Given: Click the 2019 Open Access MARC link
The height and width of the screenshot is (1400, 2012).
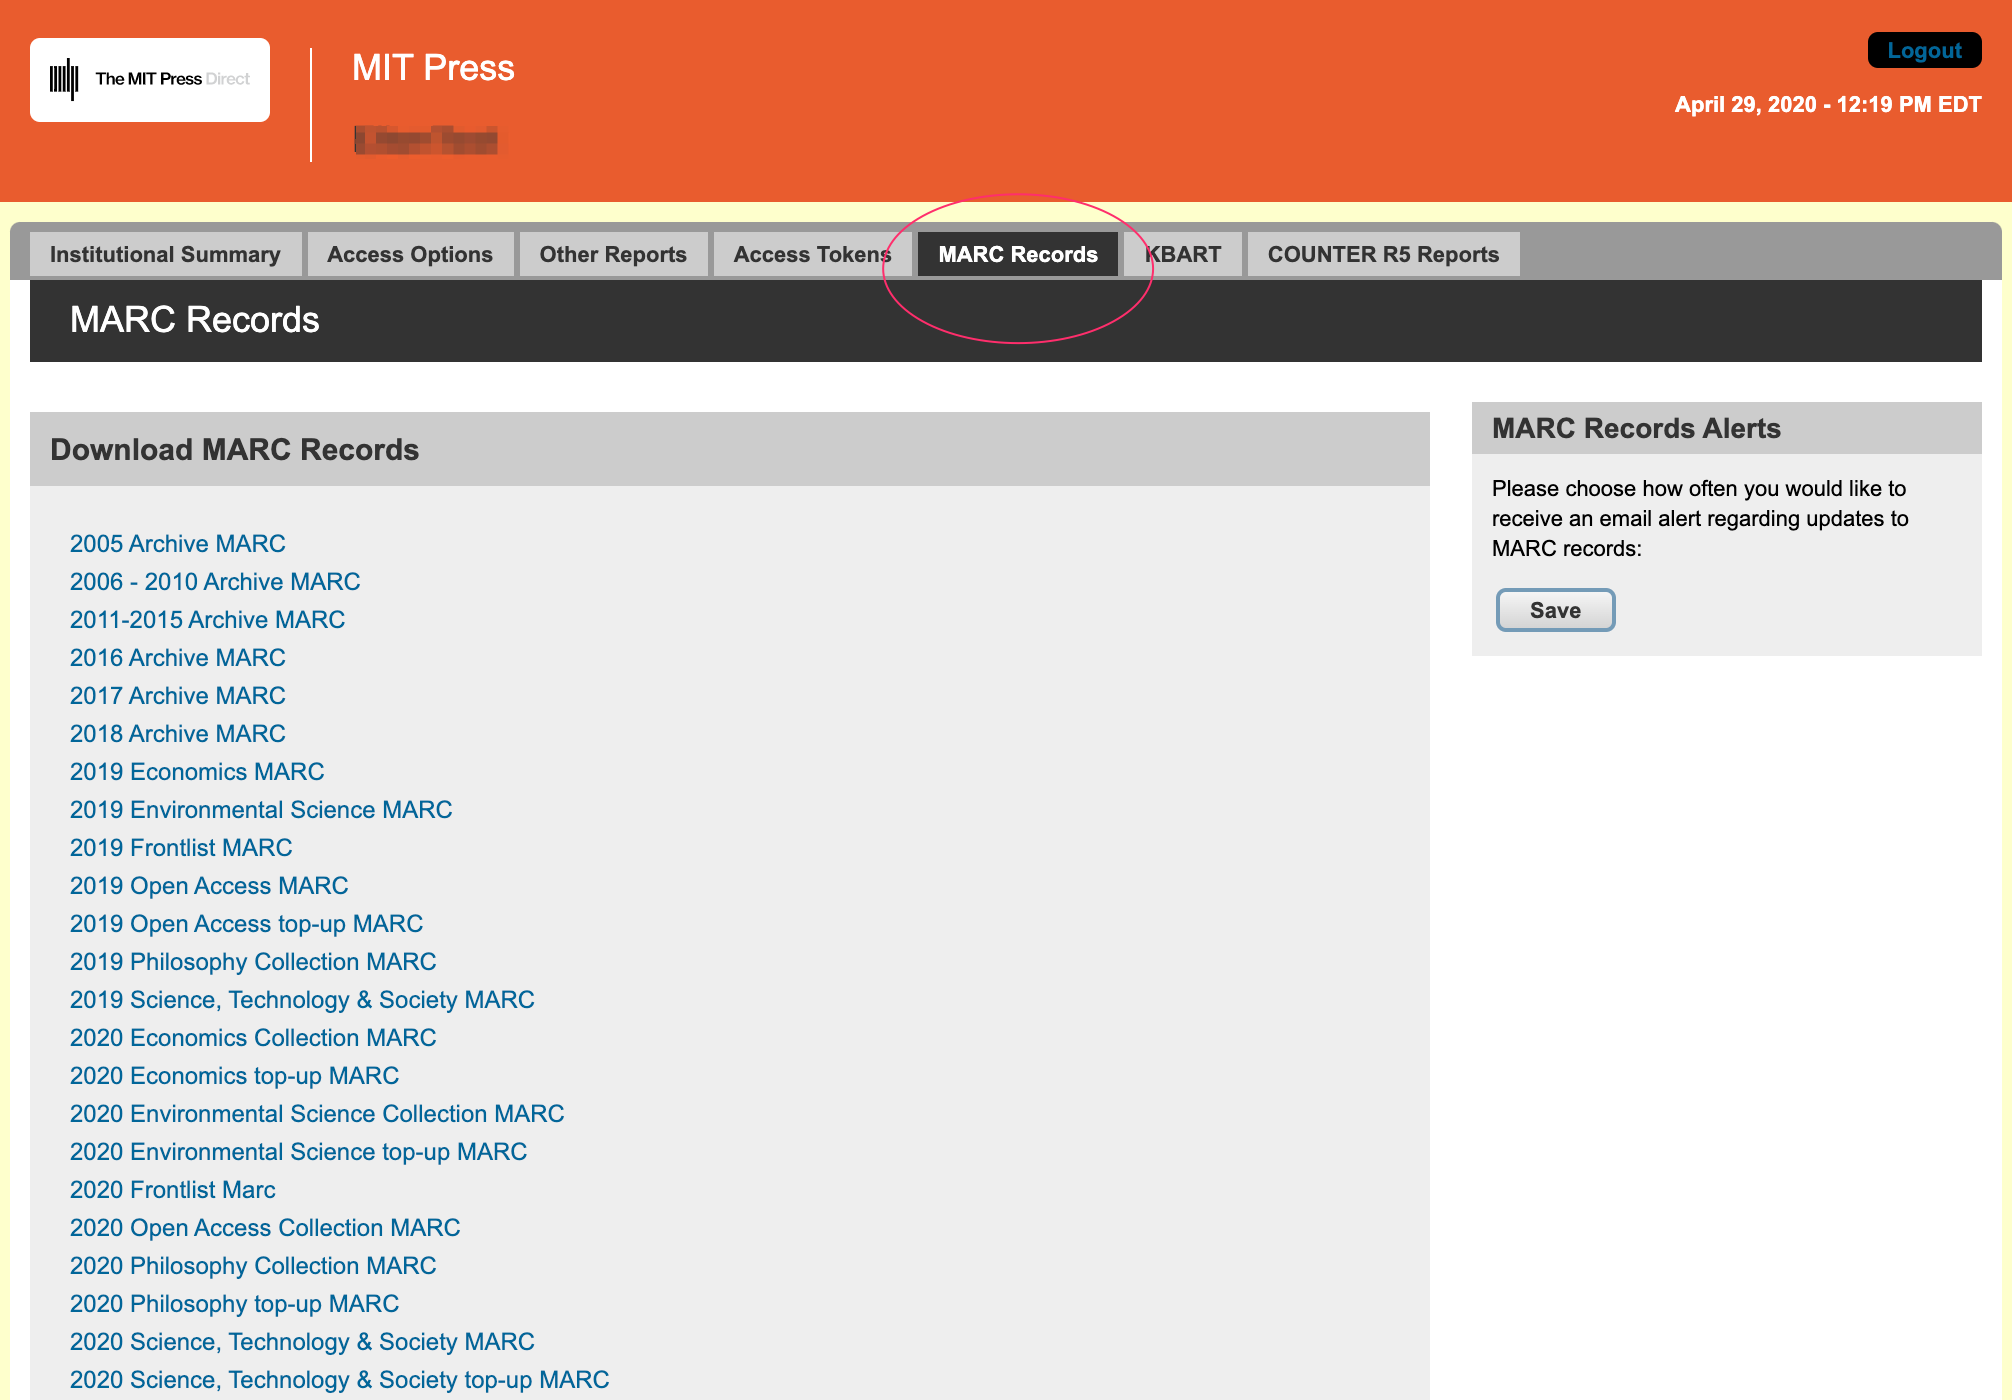Looking at the screenshot, I should click(x=208, y=885).
